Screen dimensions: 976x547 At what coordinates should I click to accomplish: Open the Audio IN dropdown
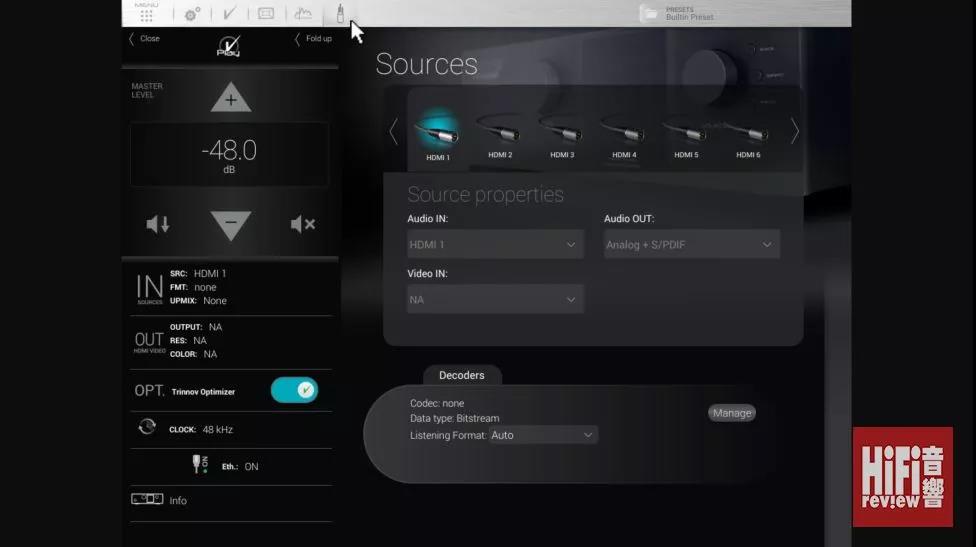click(495, 244)
